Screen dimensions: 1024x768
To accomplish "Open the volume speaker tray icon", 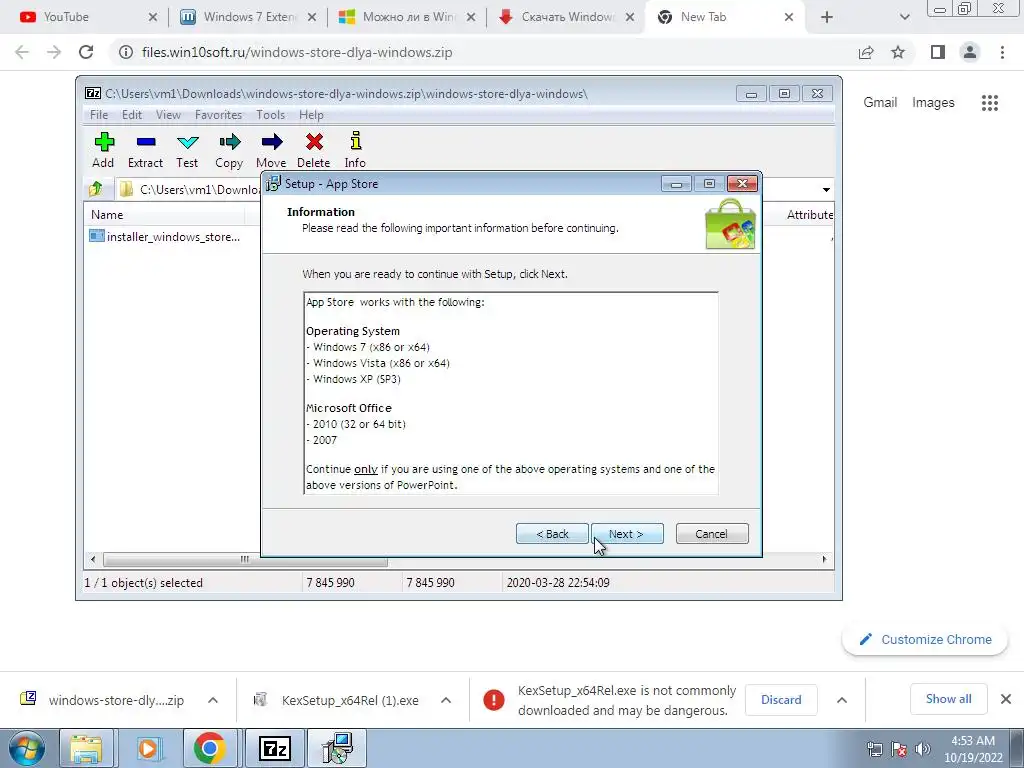I will [x=923, y=749].
